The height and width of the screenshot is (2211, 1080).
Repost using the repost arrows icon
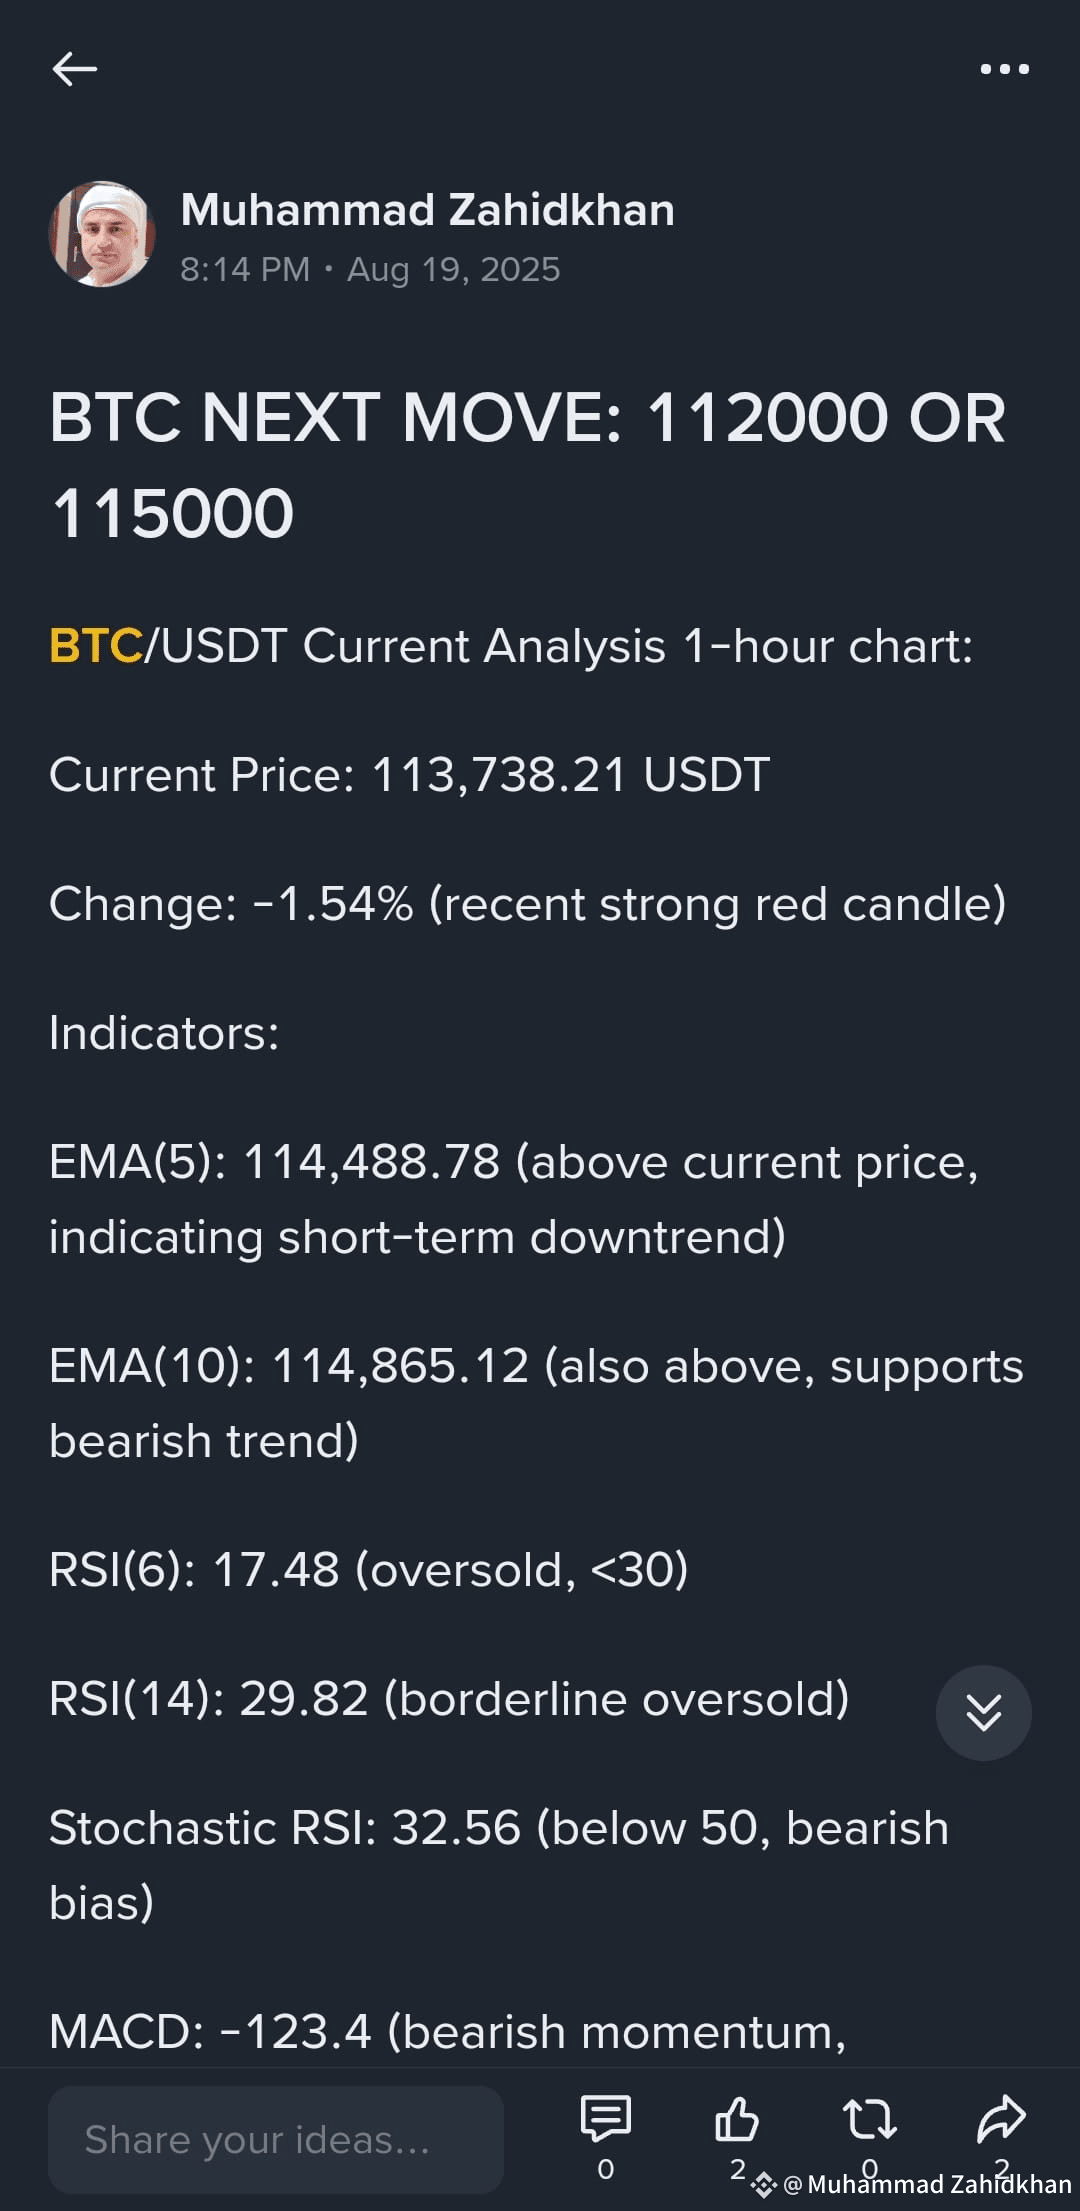(x=869, y=2119)
